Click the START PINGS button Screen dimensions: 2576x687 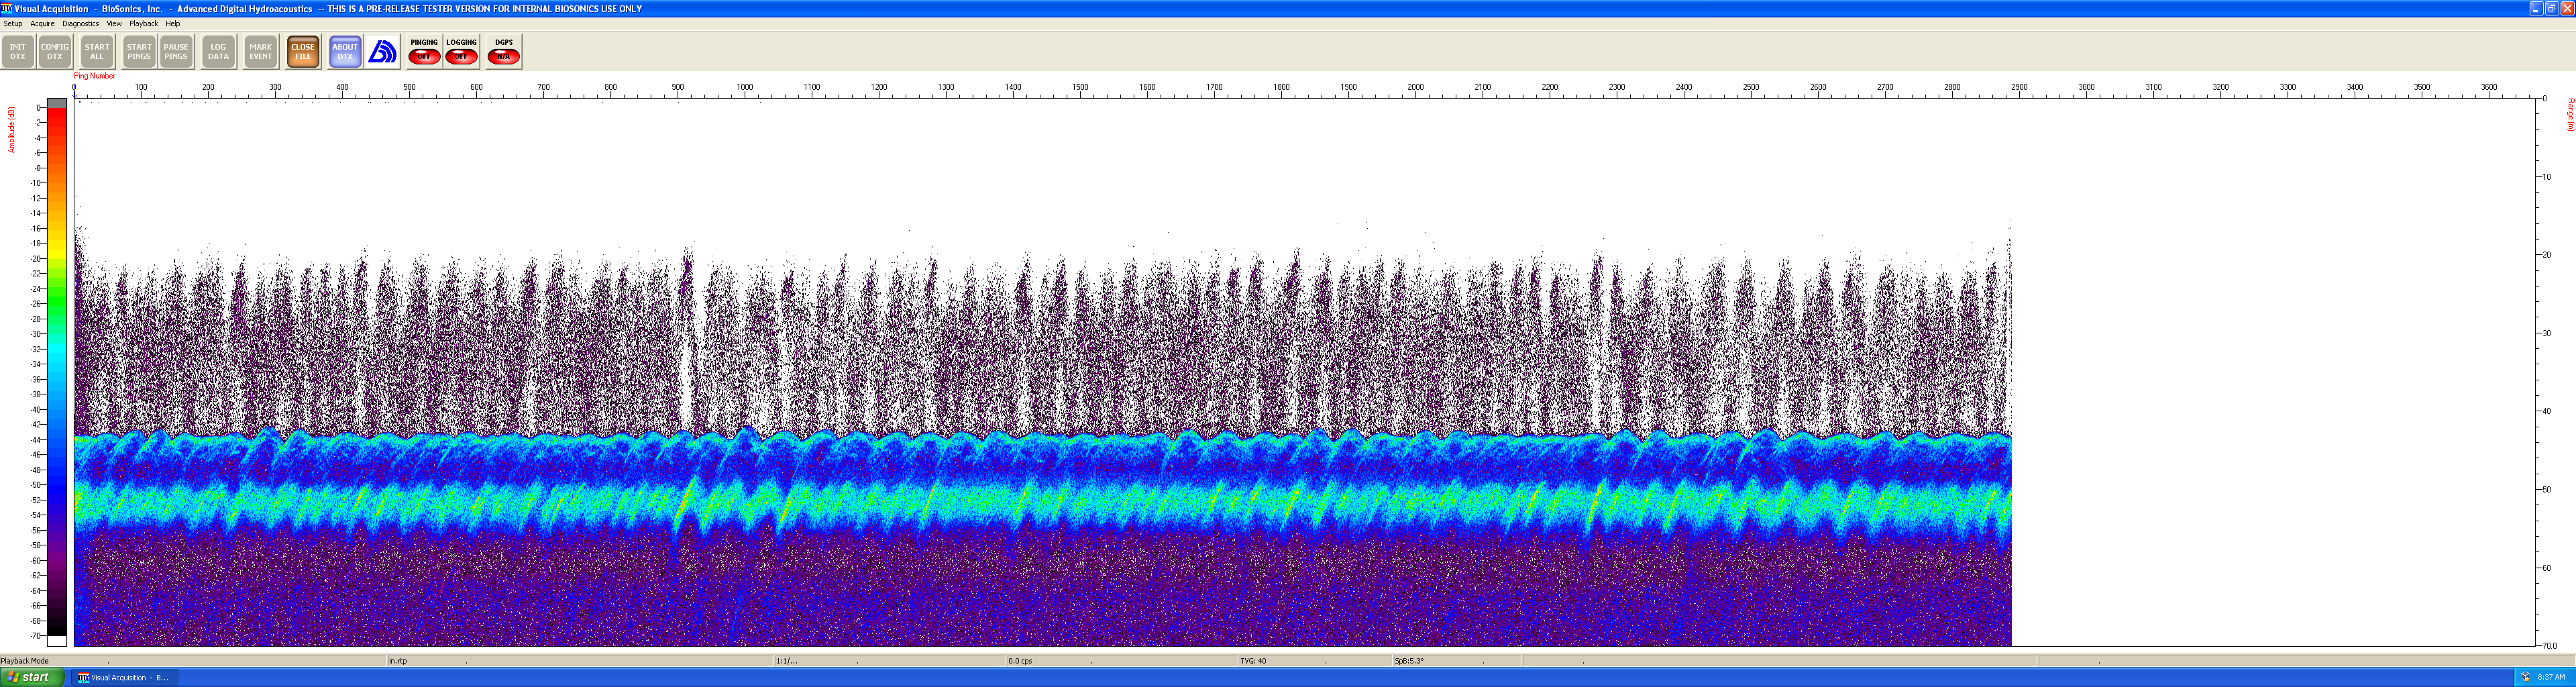[139, 52]
